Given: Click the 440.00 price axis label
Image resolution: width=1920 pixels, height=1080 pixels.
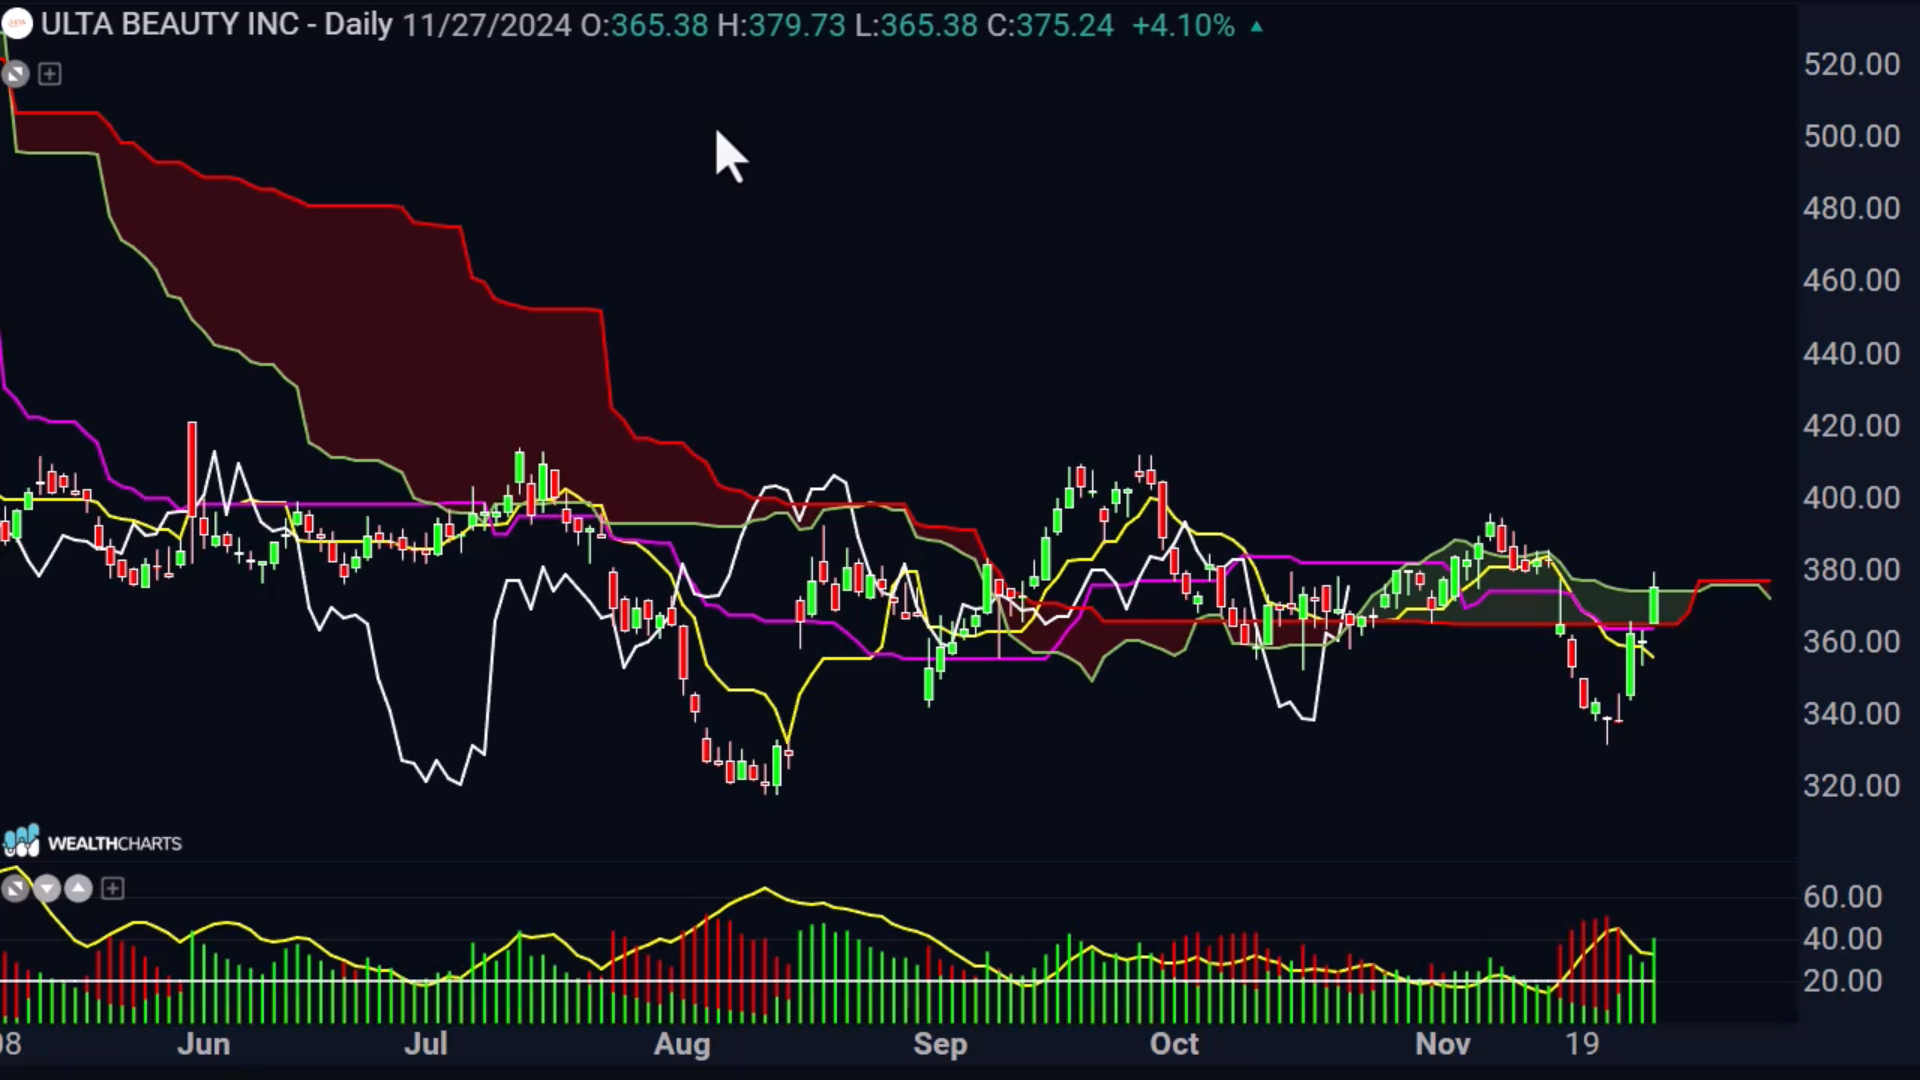Looking at the screenshot, I should (1851, 353).
